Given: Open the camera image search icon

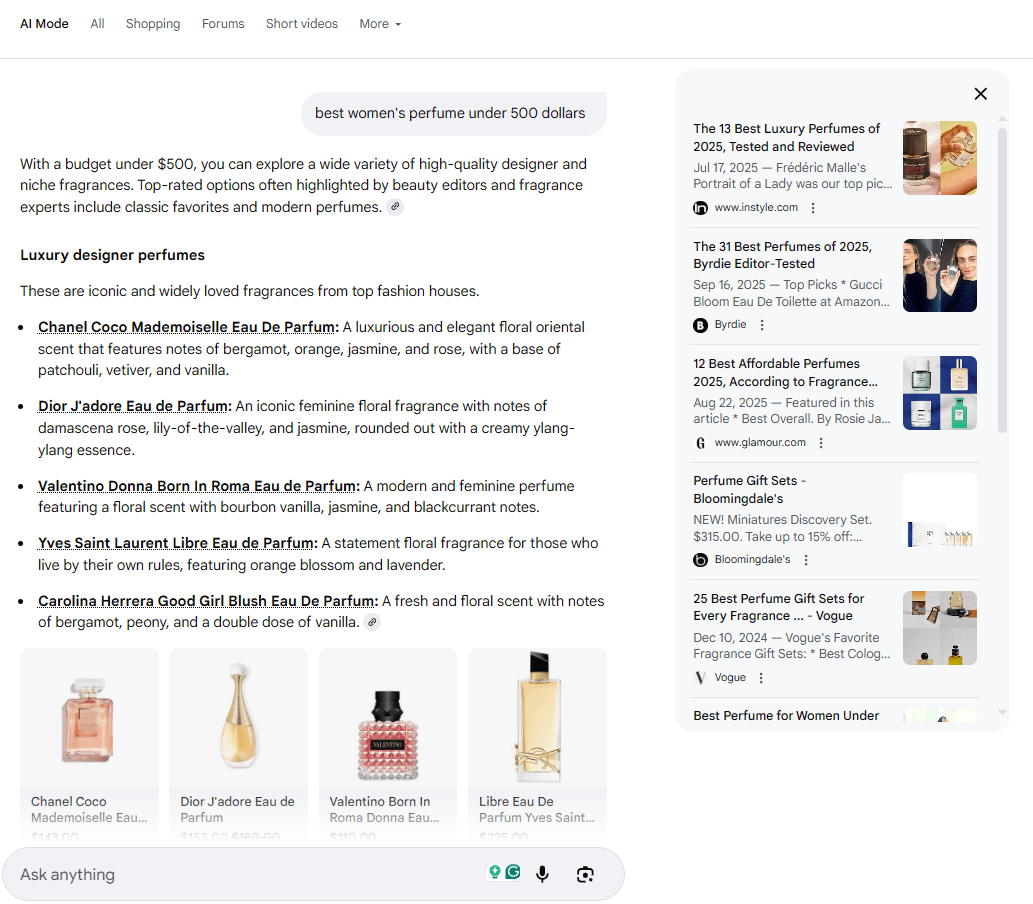Looking at the screenshot, I should coord(585,875).
